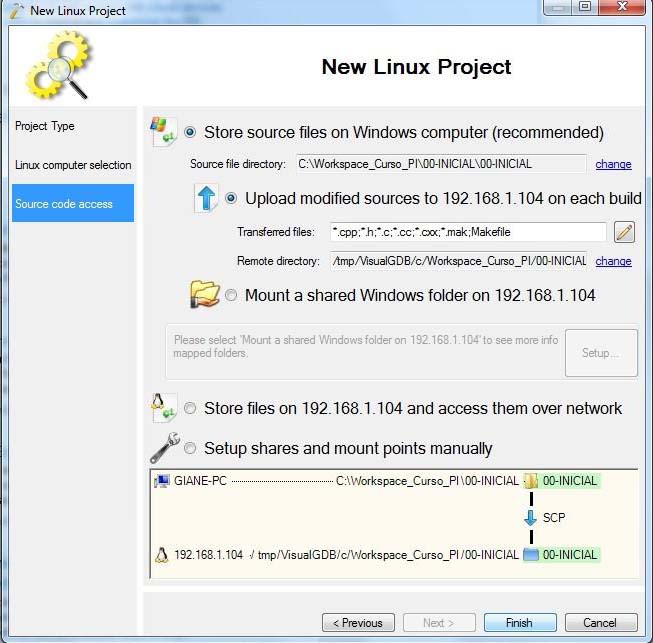Click the C:\Workspace_Curso_PI\00-INICIAL path in diagram

pos(427,481)
